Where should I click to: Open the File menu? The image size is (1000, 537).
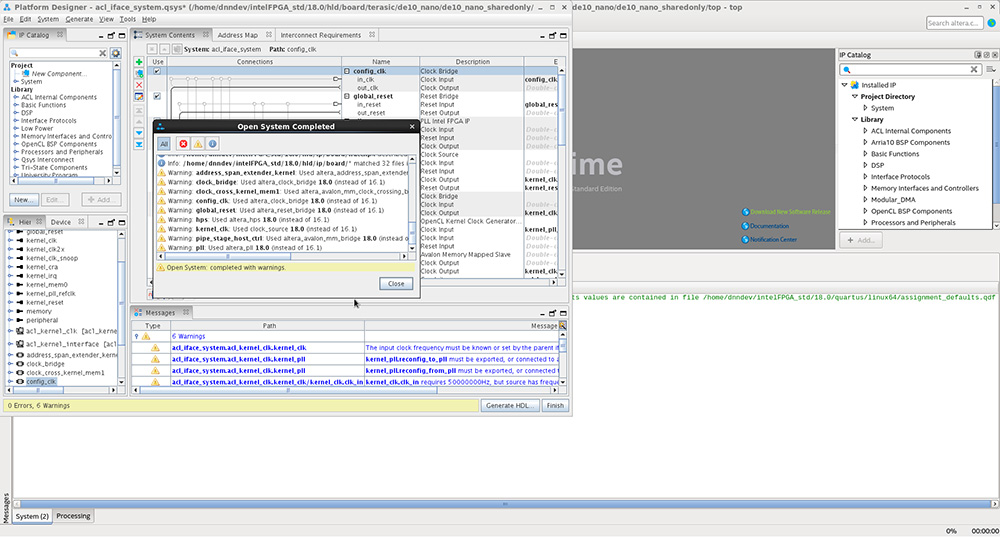coord(8,19)
